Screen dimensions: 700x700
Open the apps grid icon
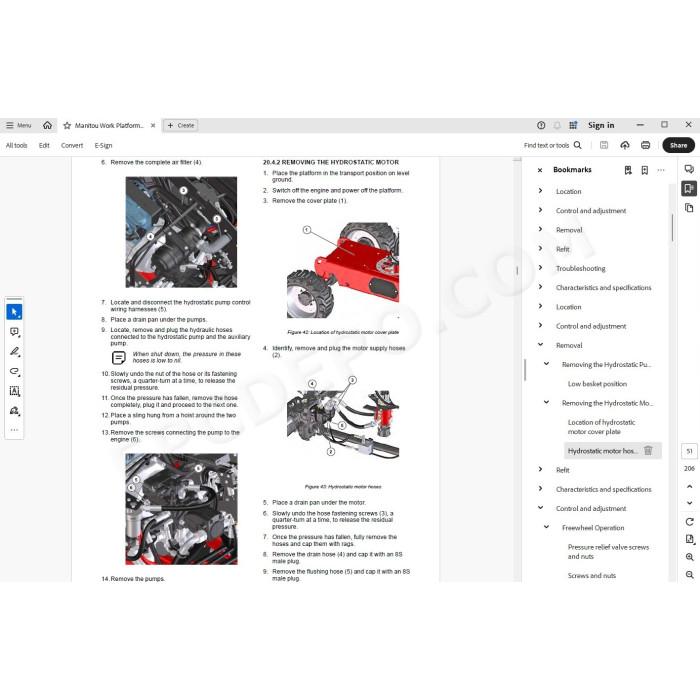573,125
